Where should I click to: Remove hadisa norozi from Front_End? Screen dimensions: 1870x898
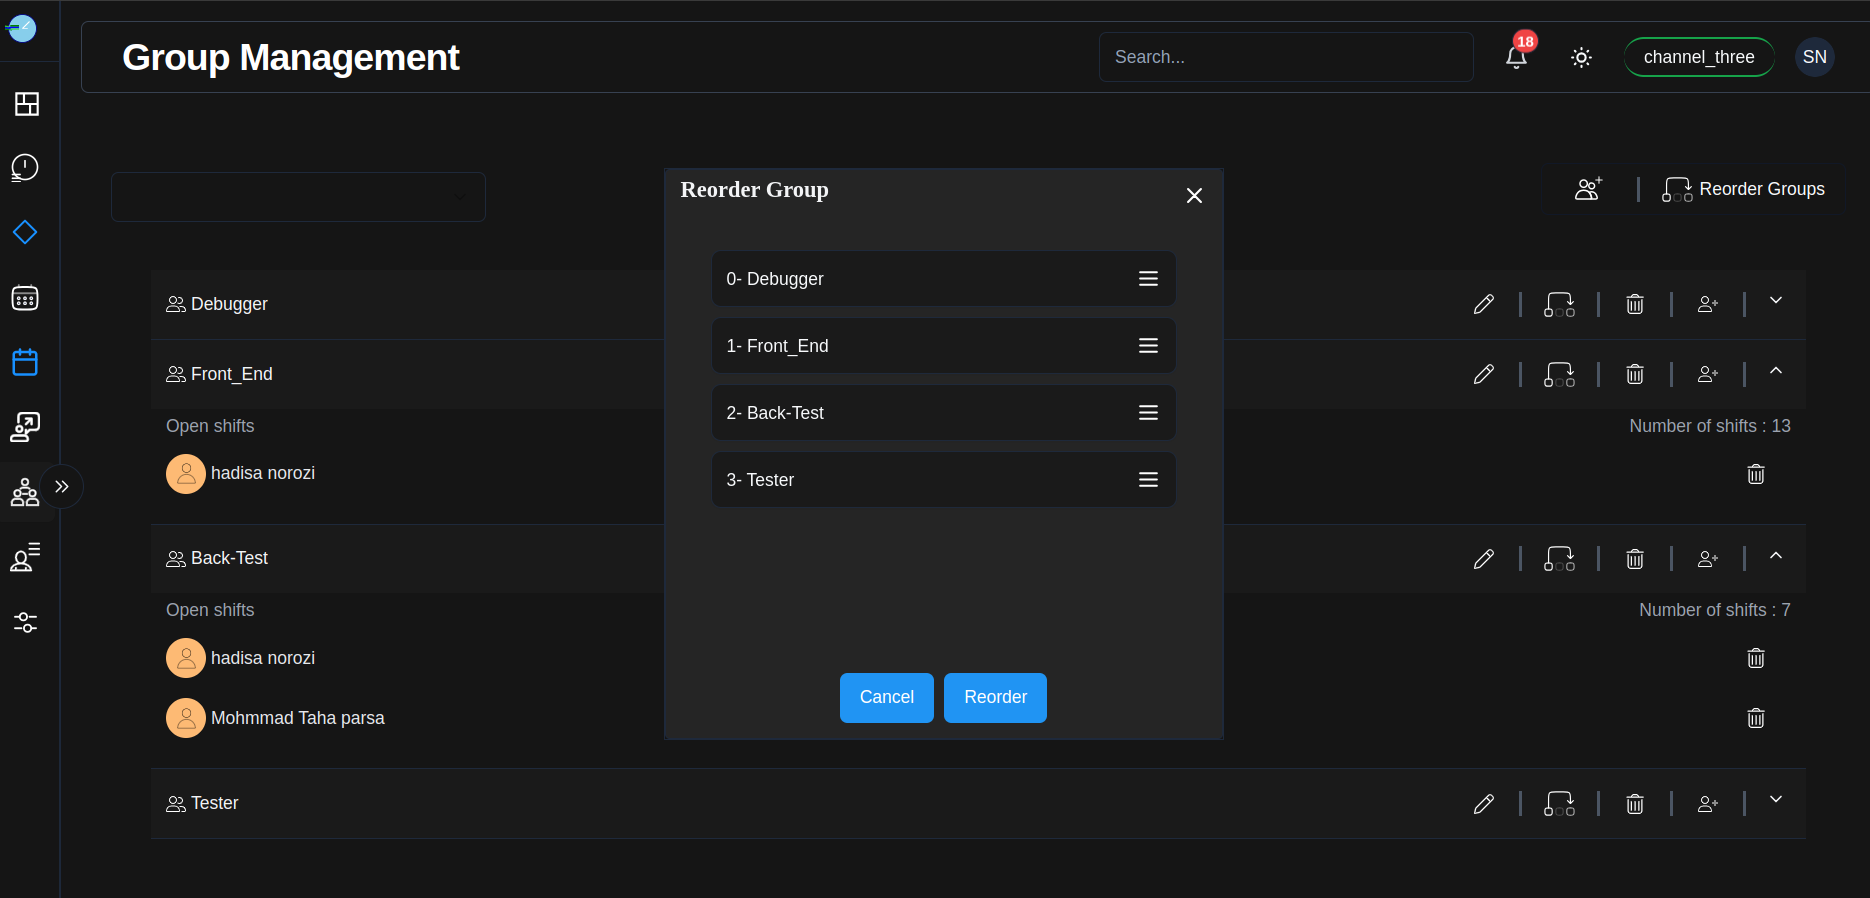[1756, 474]
